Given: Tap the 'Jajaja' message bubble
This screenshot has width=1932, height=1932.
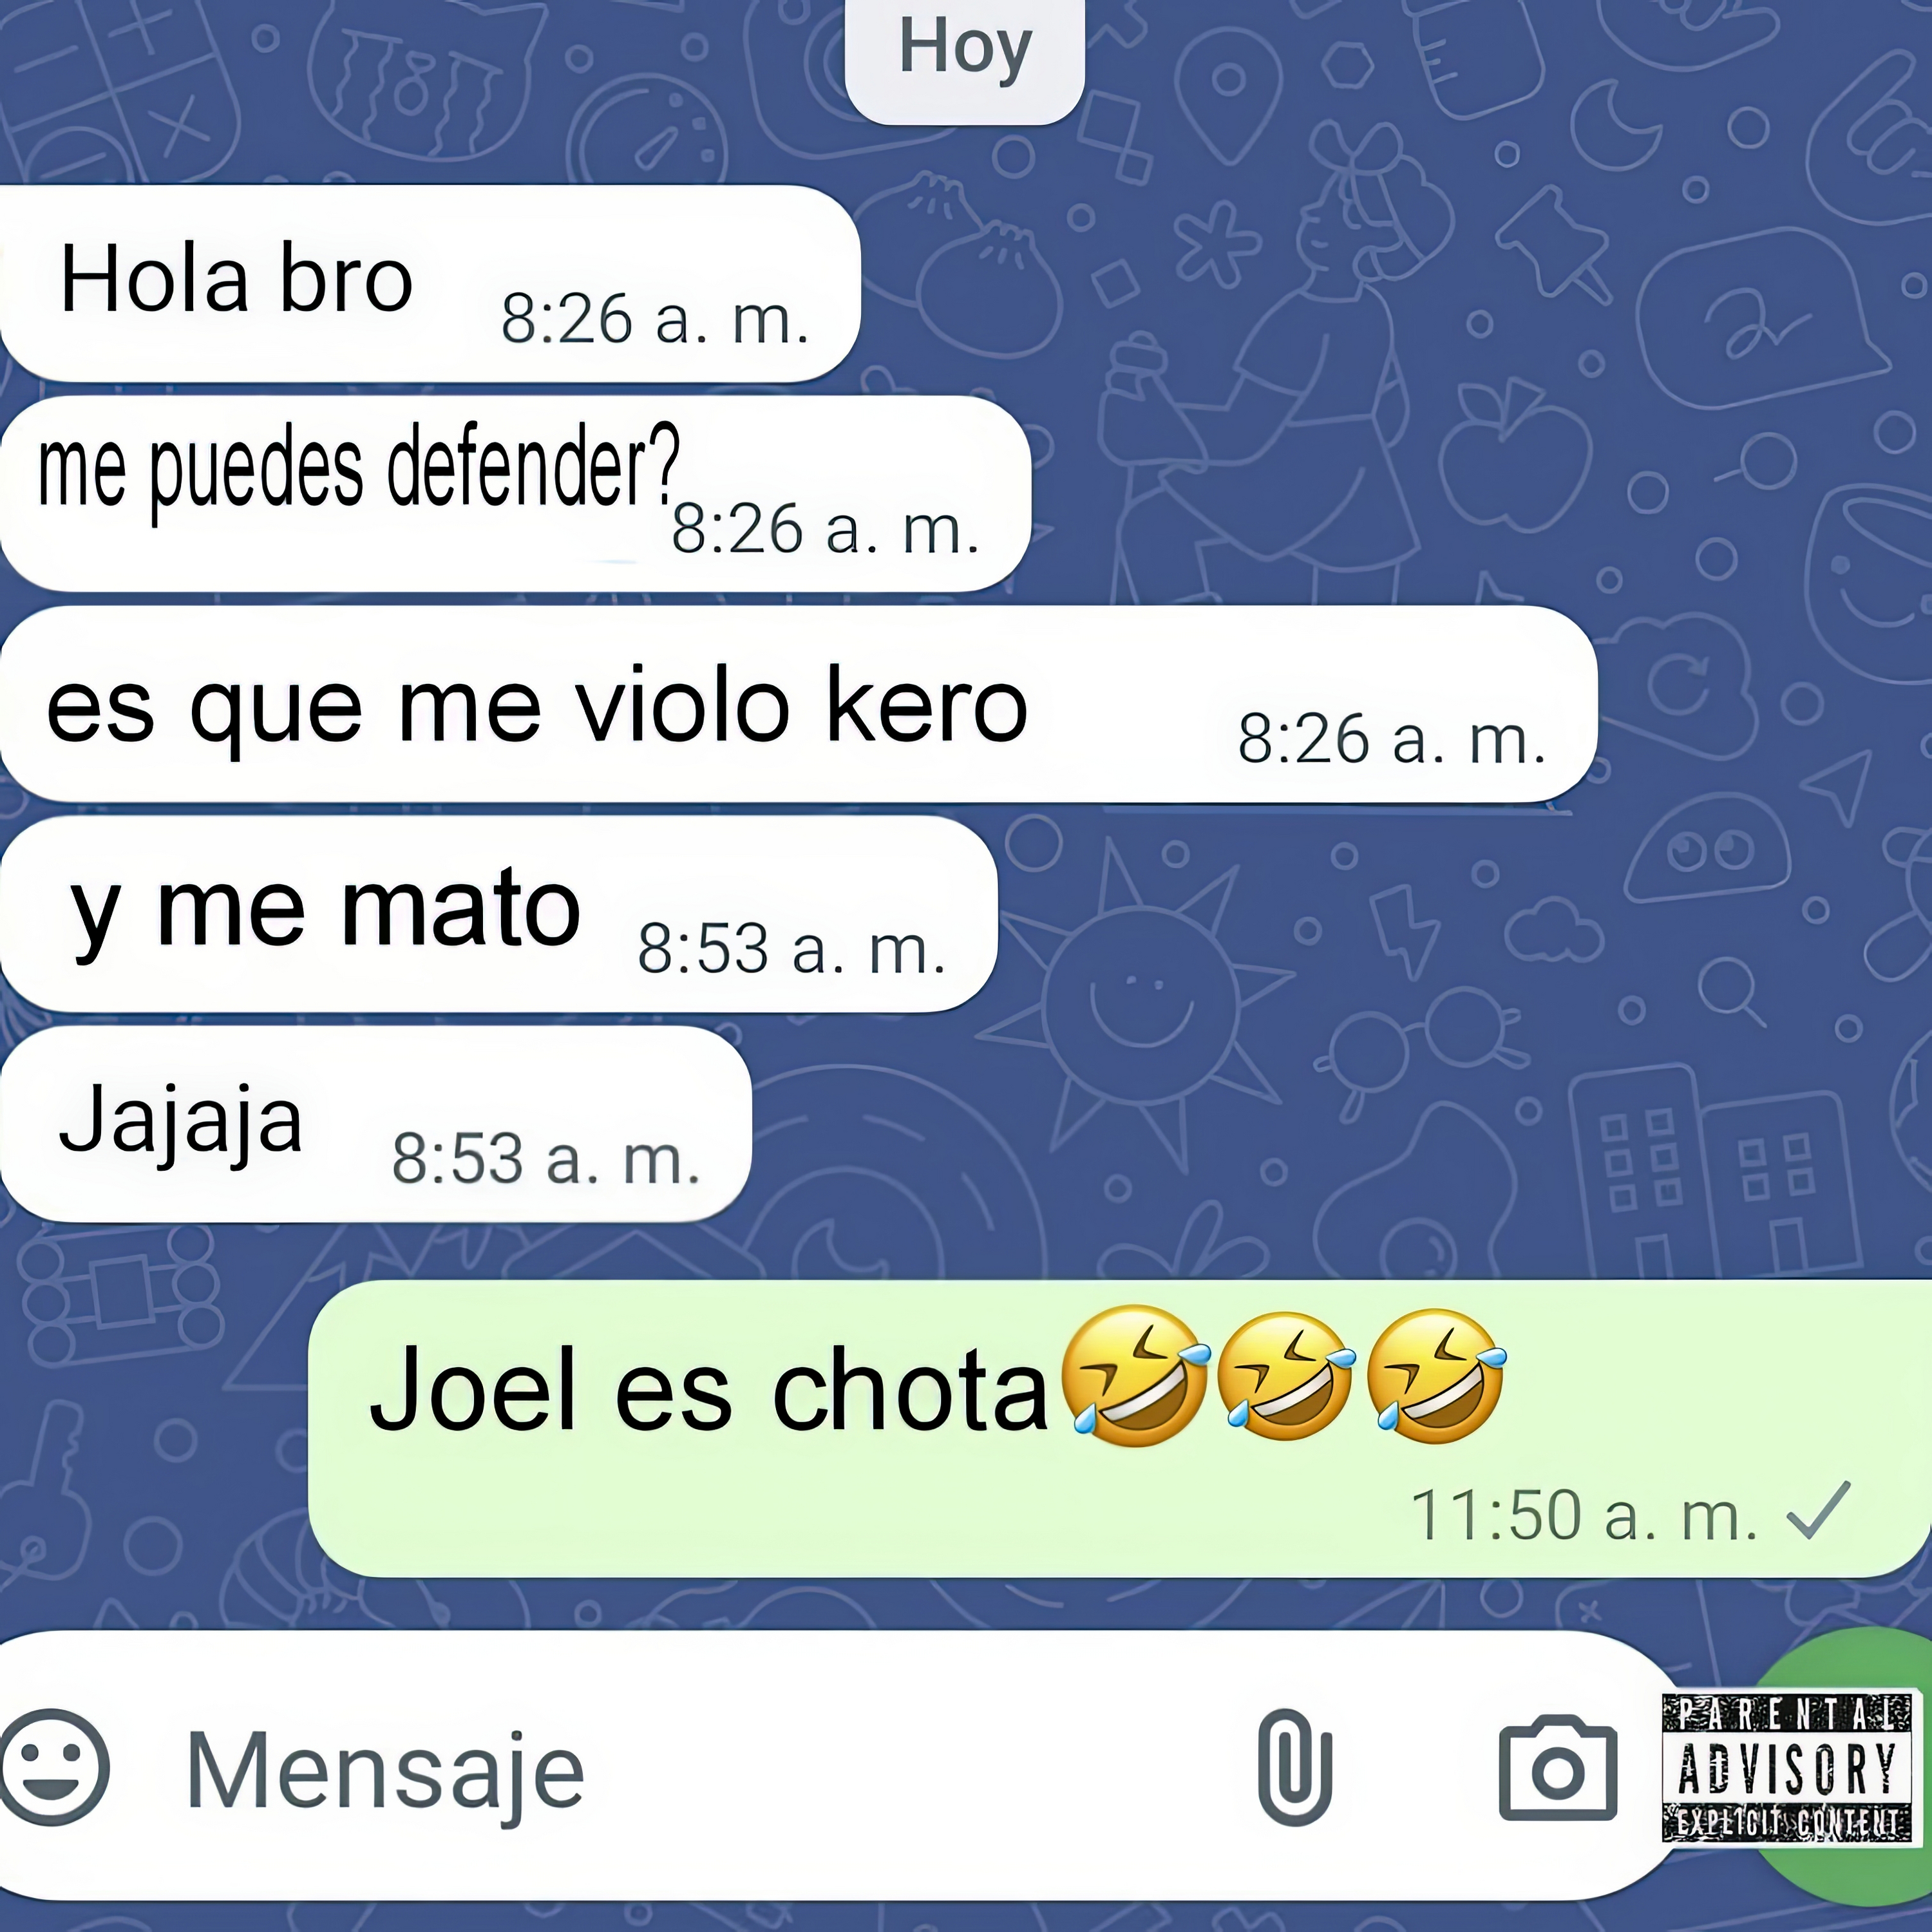Looking at the screenshot, I should [375, 1123].
